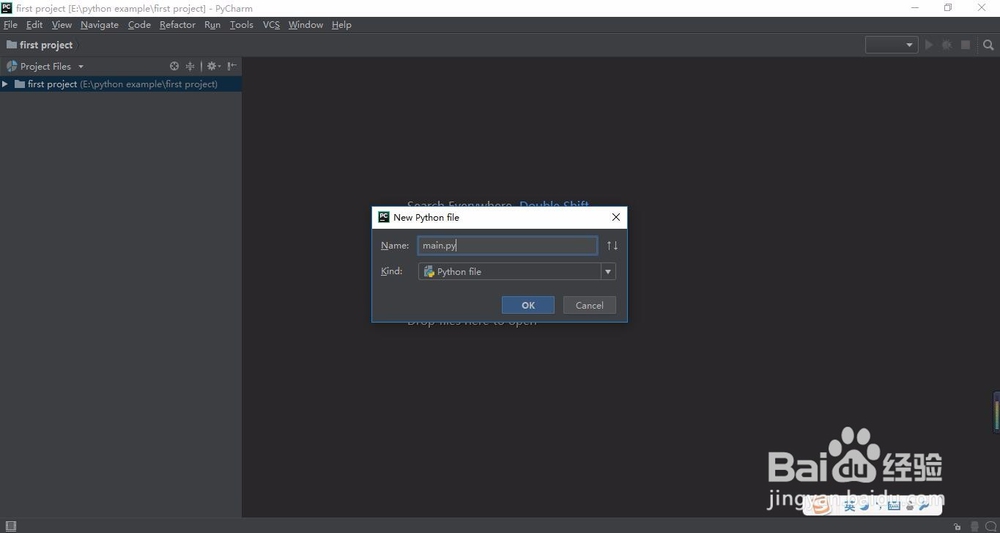The image size is (1000, 533).
Task: Open the Run menu
Action: click(212, 24)
